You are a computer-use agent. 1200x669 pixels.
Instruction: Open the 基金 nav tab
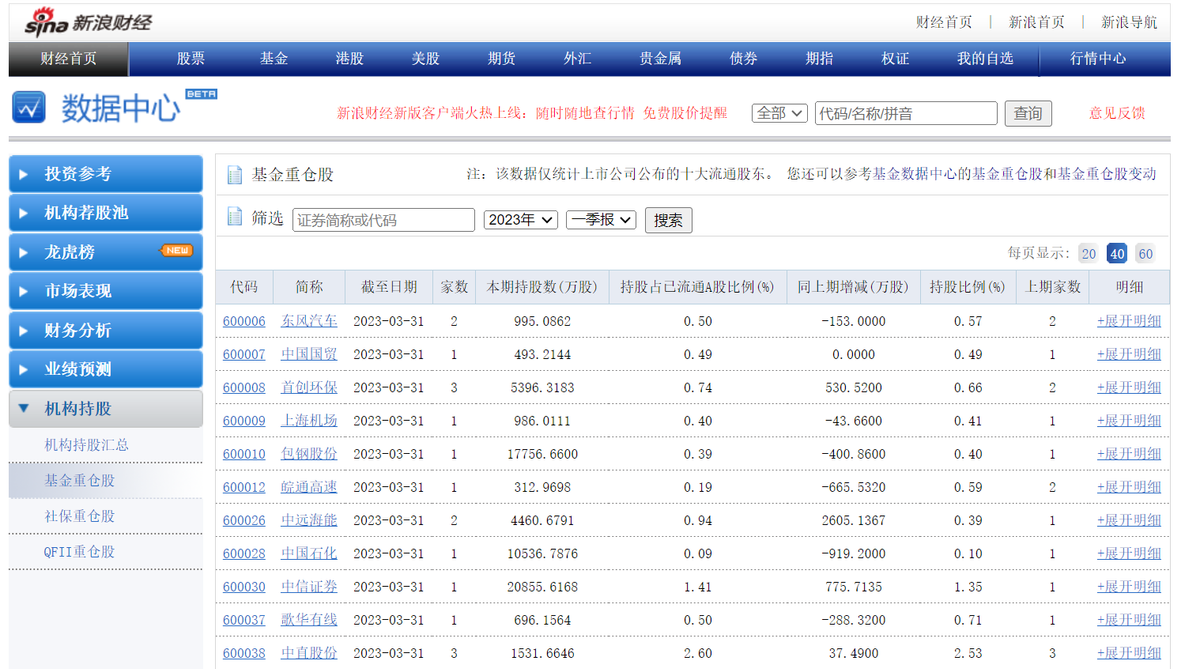274,59
